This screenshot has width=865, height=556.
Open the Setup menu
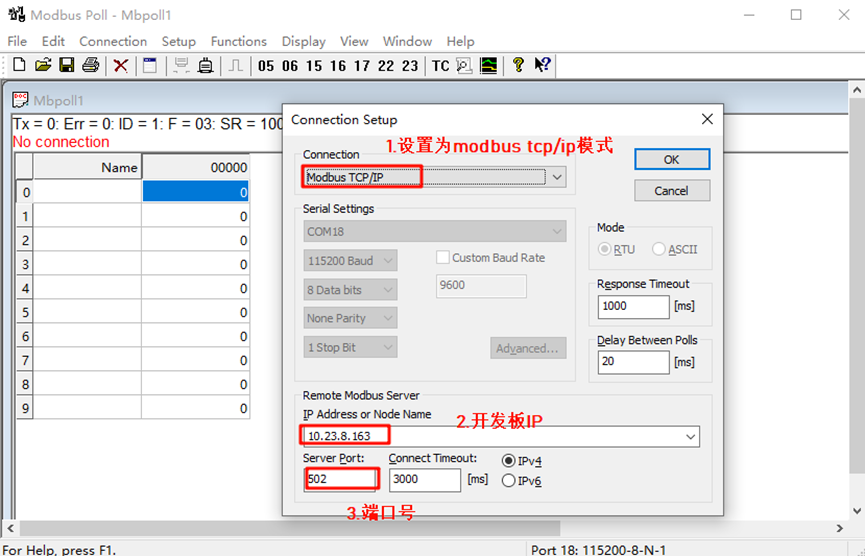(179, 41)
